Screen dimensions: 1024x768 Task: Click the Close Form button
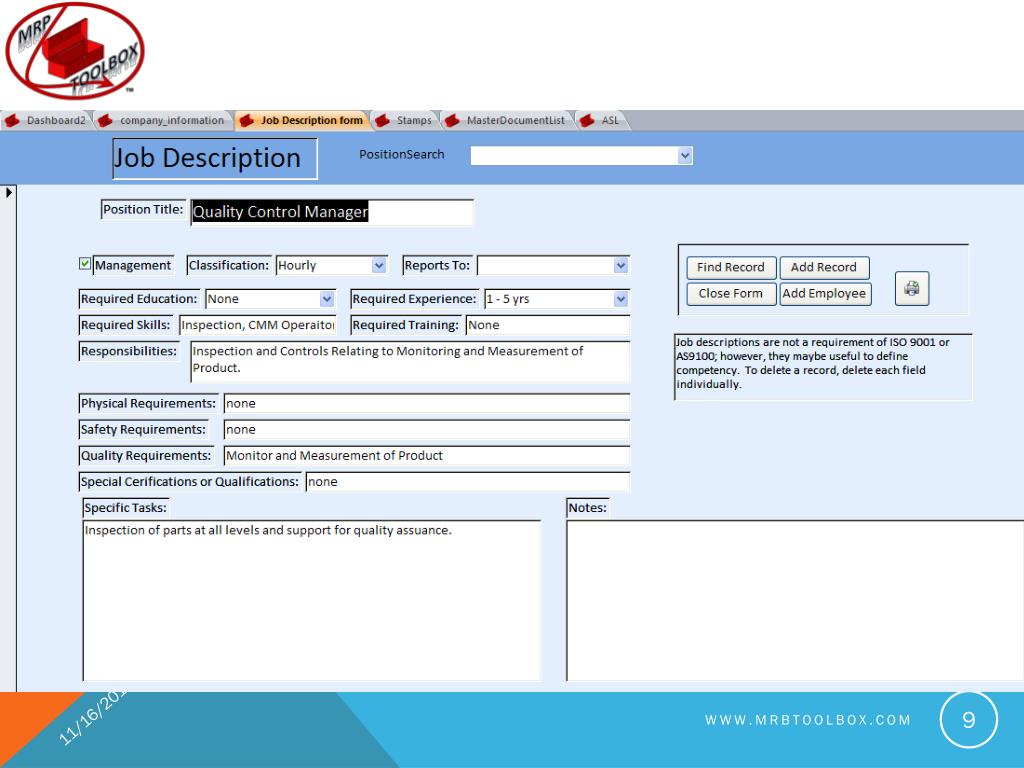click(x=731, y=294)
